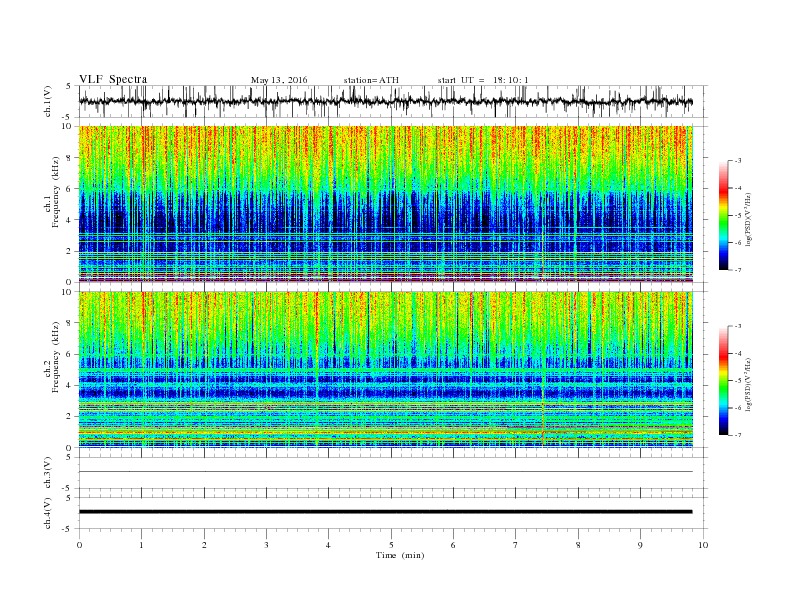792x612 pixels.
Task: Click the date label 'May 13, 2016'
Action: [x=279, y=80]
